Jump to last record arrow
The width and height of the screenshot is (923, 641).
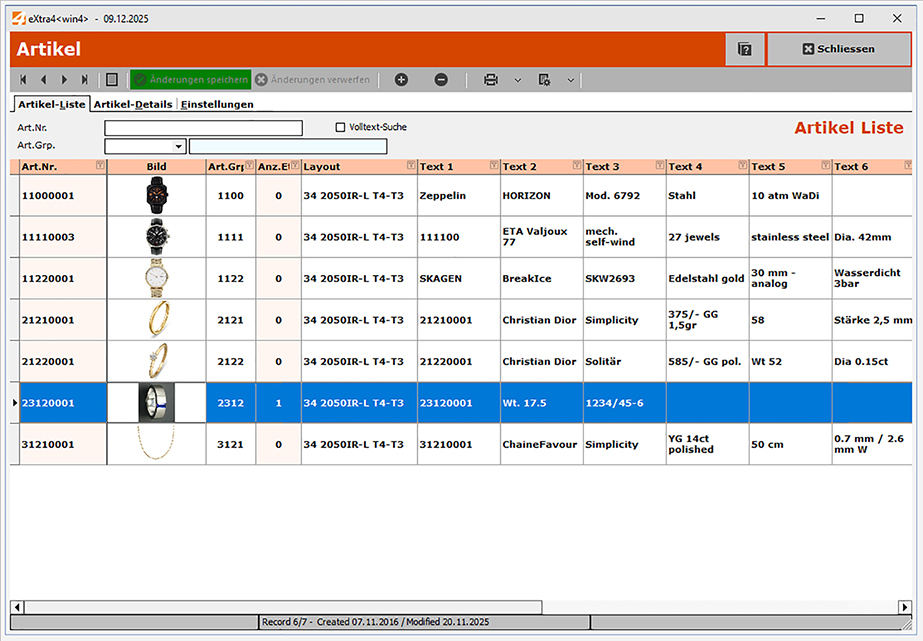pos(85,80)
